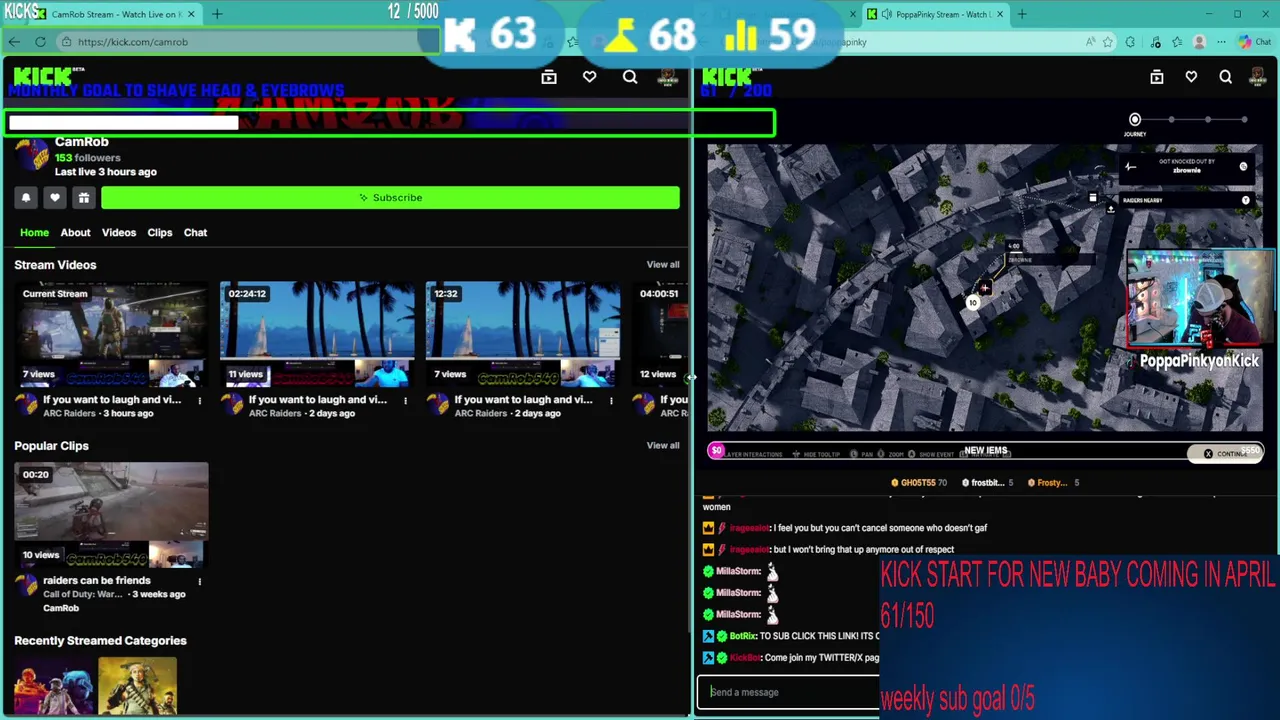Select the Home tab on CamRob's channel
The width and height of the screenshot is (1280, 720).
pyautogui.click(x=34, y=232)
